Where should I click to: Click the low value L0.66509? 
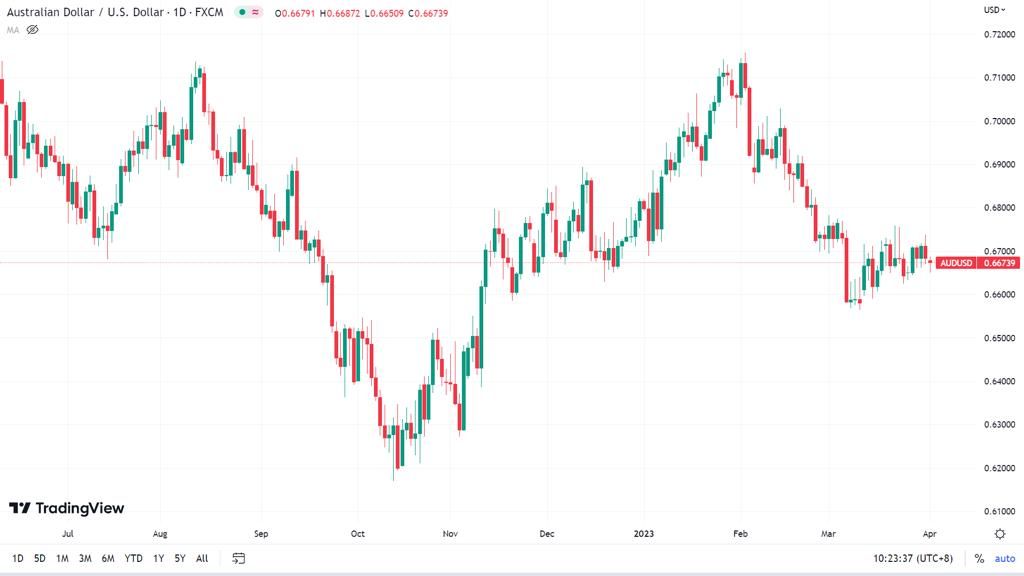click(x=383, y=13)
